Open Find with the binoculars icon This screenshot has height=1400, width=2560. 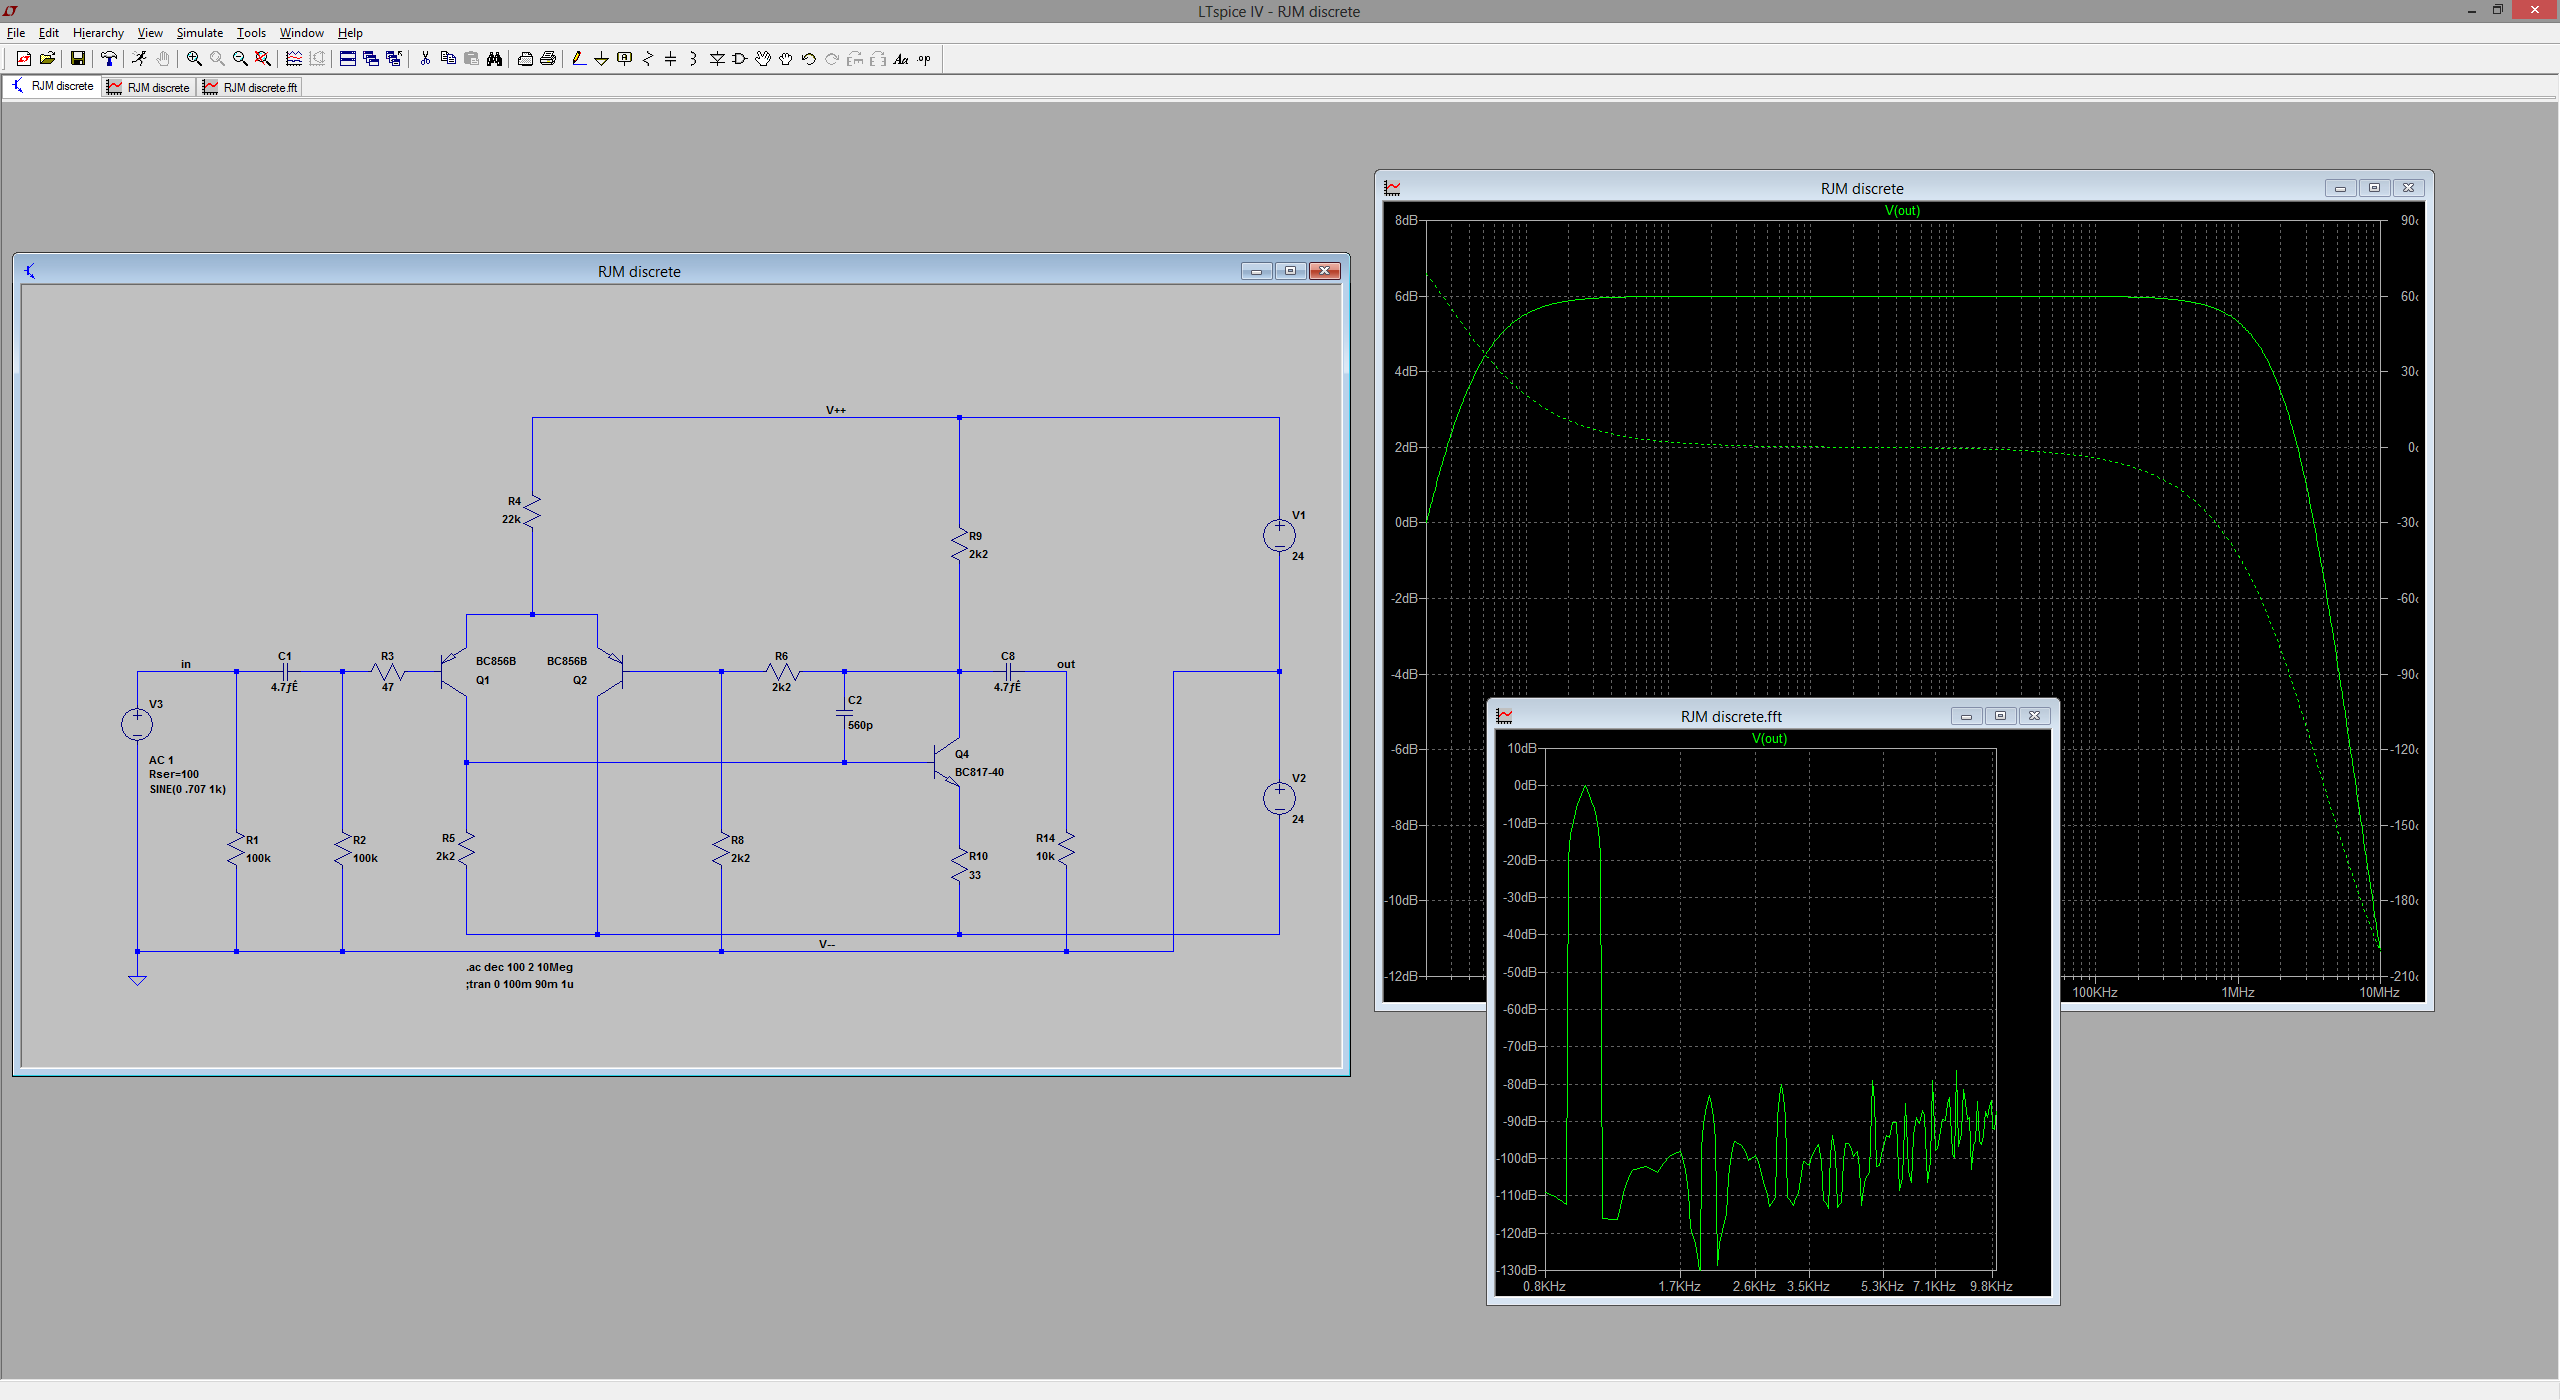(x=494, y=59)
